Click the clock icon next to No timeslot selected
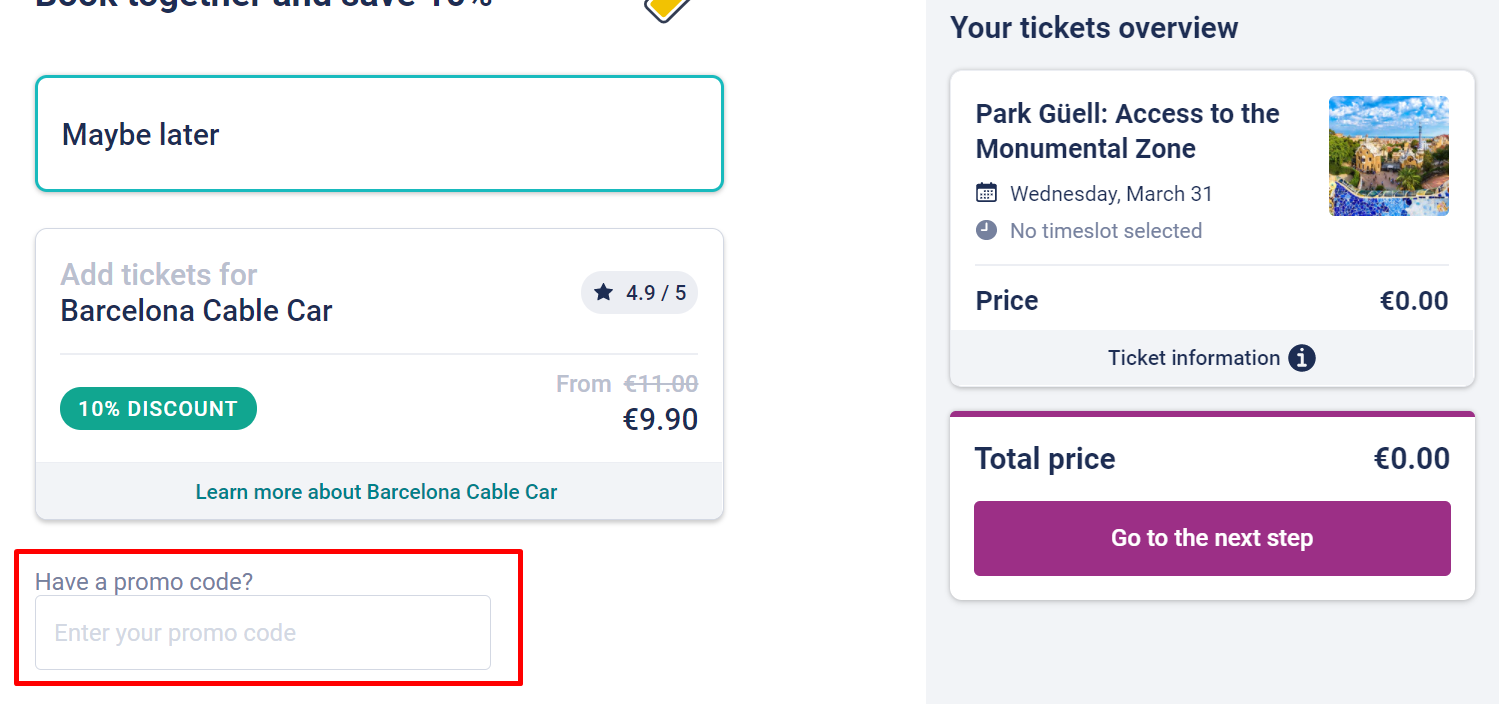Image resolution: width=1505 pixels, height=704 pixels. (986, 230)
